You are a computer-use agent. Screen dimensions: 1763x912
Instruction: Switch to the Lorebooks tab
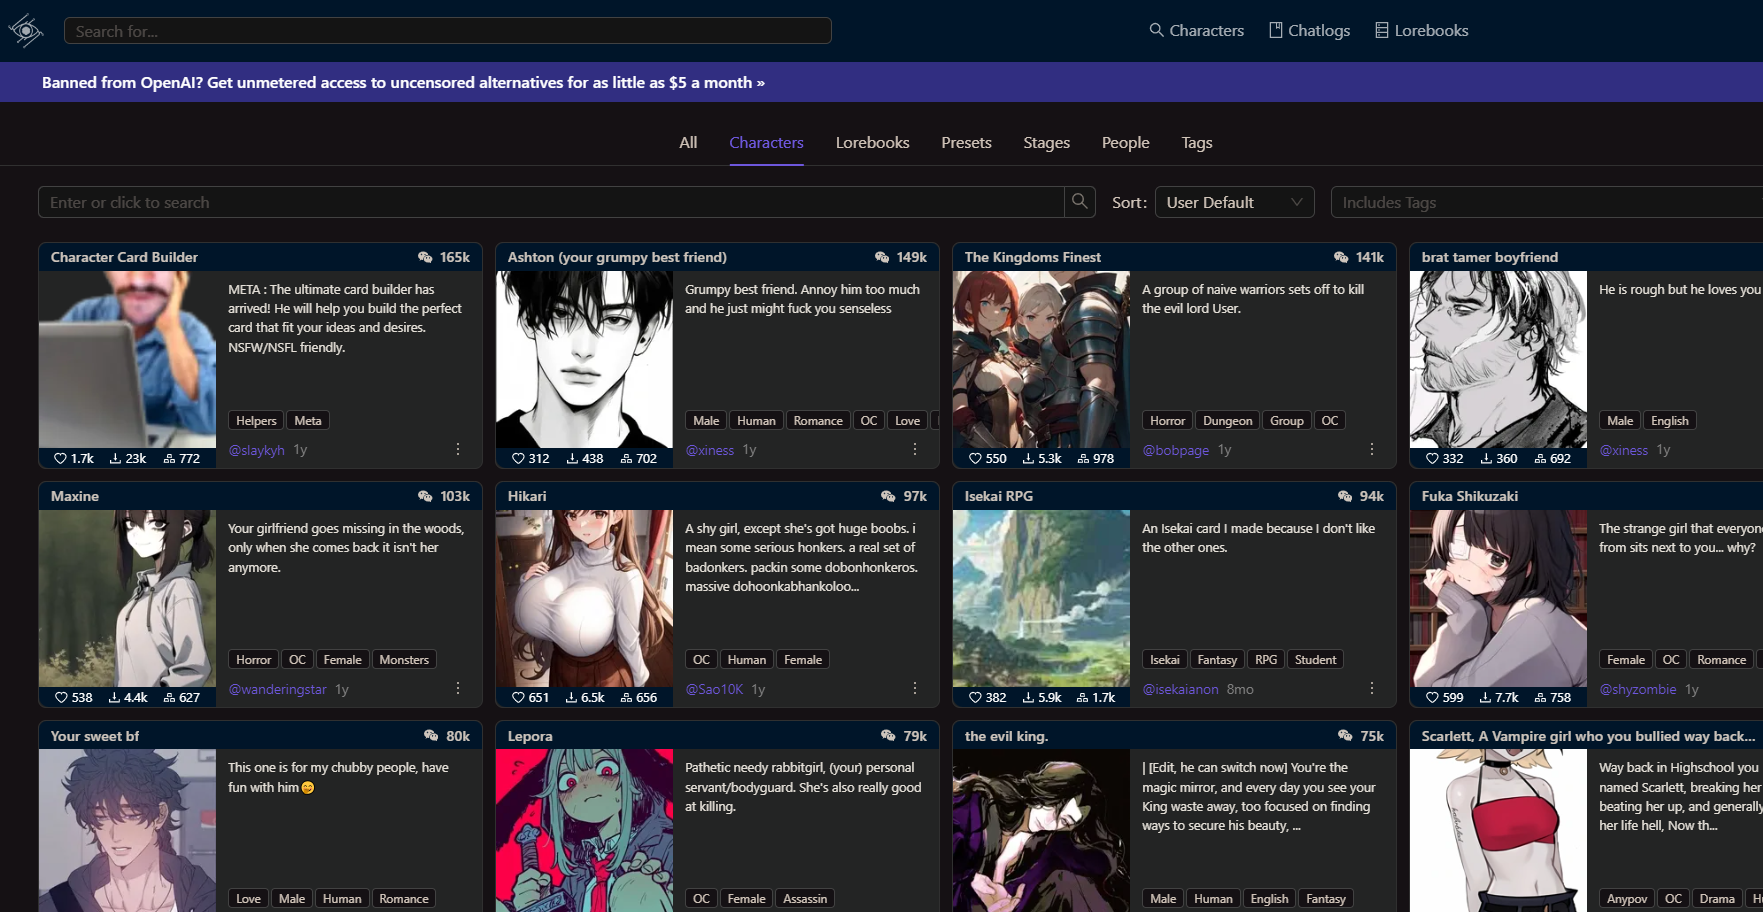click(872, 143)
